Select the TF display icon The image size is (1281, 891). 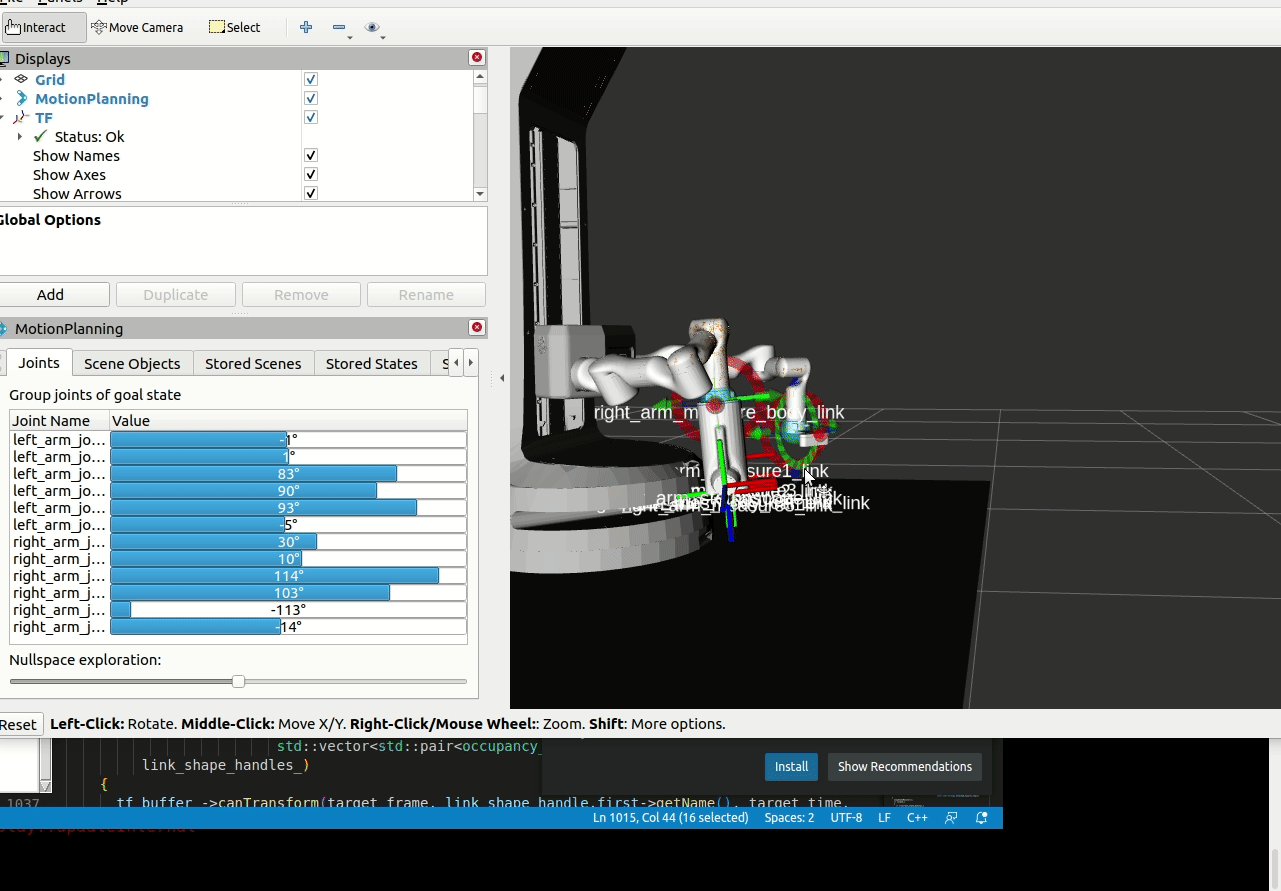pos(23,117)
